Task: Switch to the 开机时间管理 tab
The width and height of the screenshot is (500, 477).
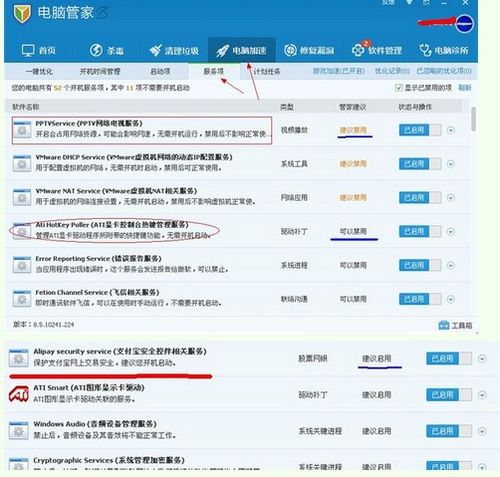Action: point(100,71)
